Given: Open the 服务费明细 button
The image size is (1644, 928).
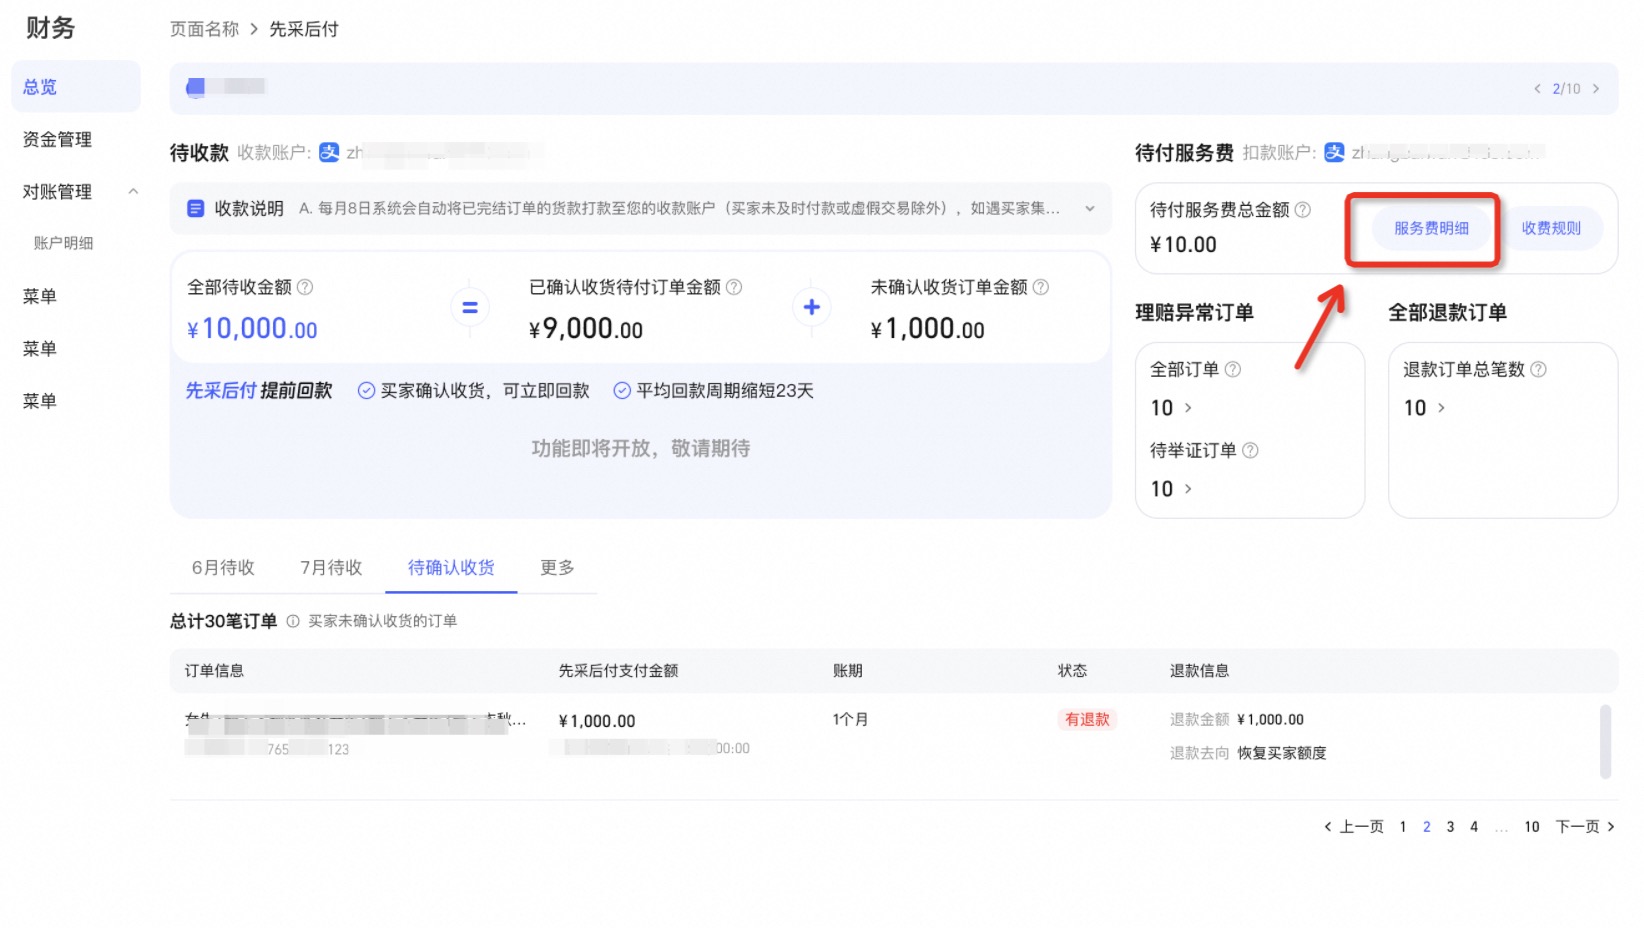Looking at the screenshot, I should tap(1431, 228).
